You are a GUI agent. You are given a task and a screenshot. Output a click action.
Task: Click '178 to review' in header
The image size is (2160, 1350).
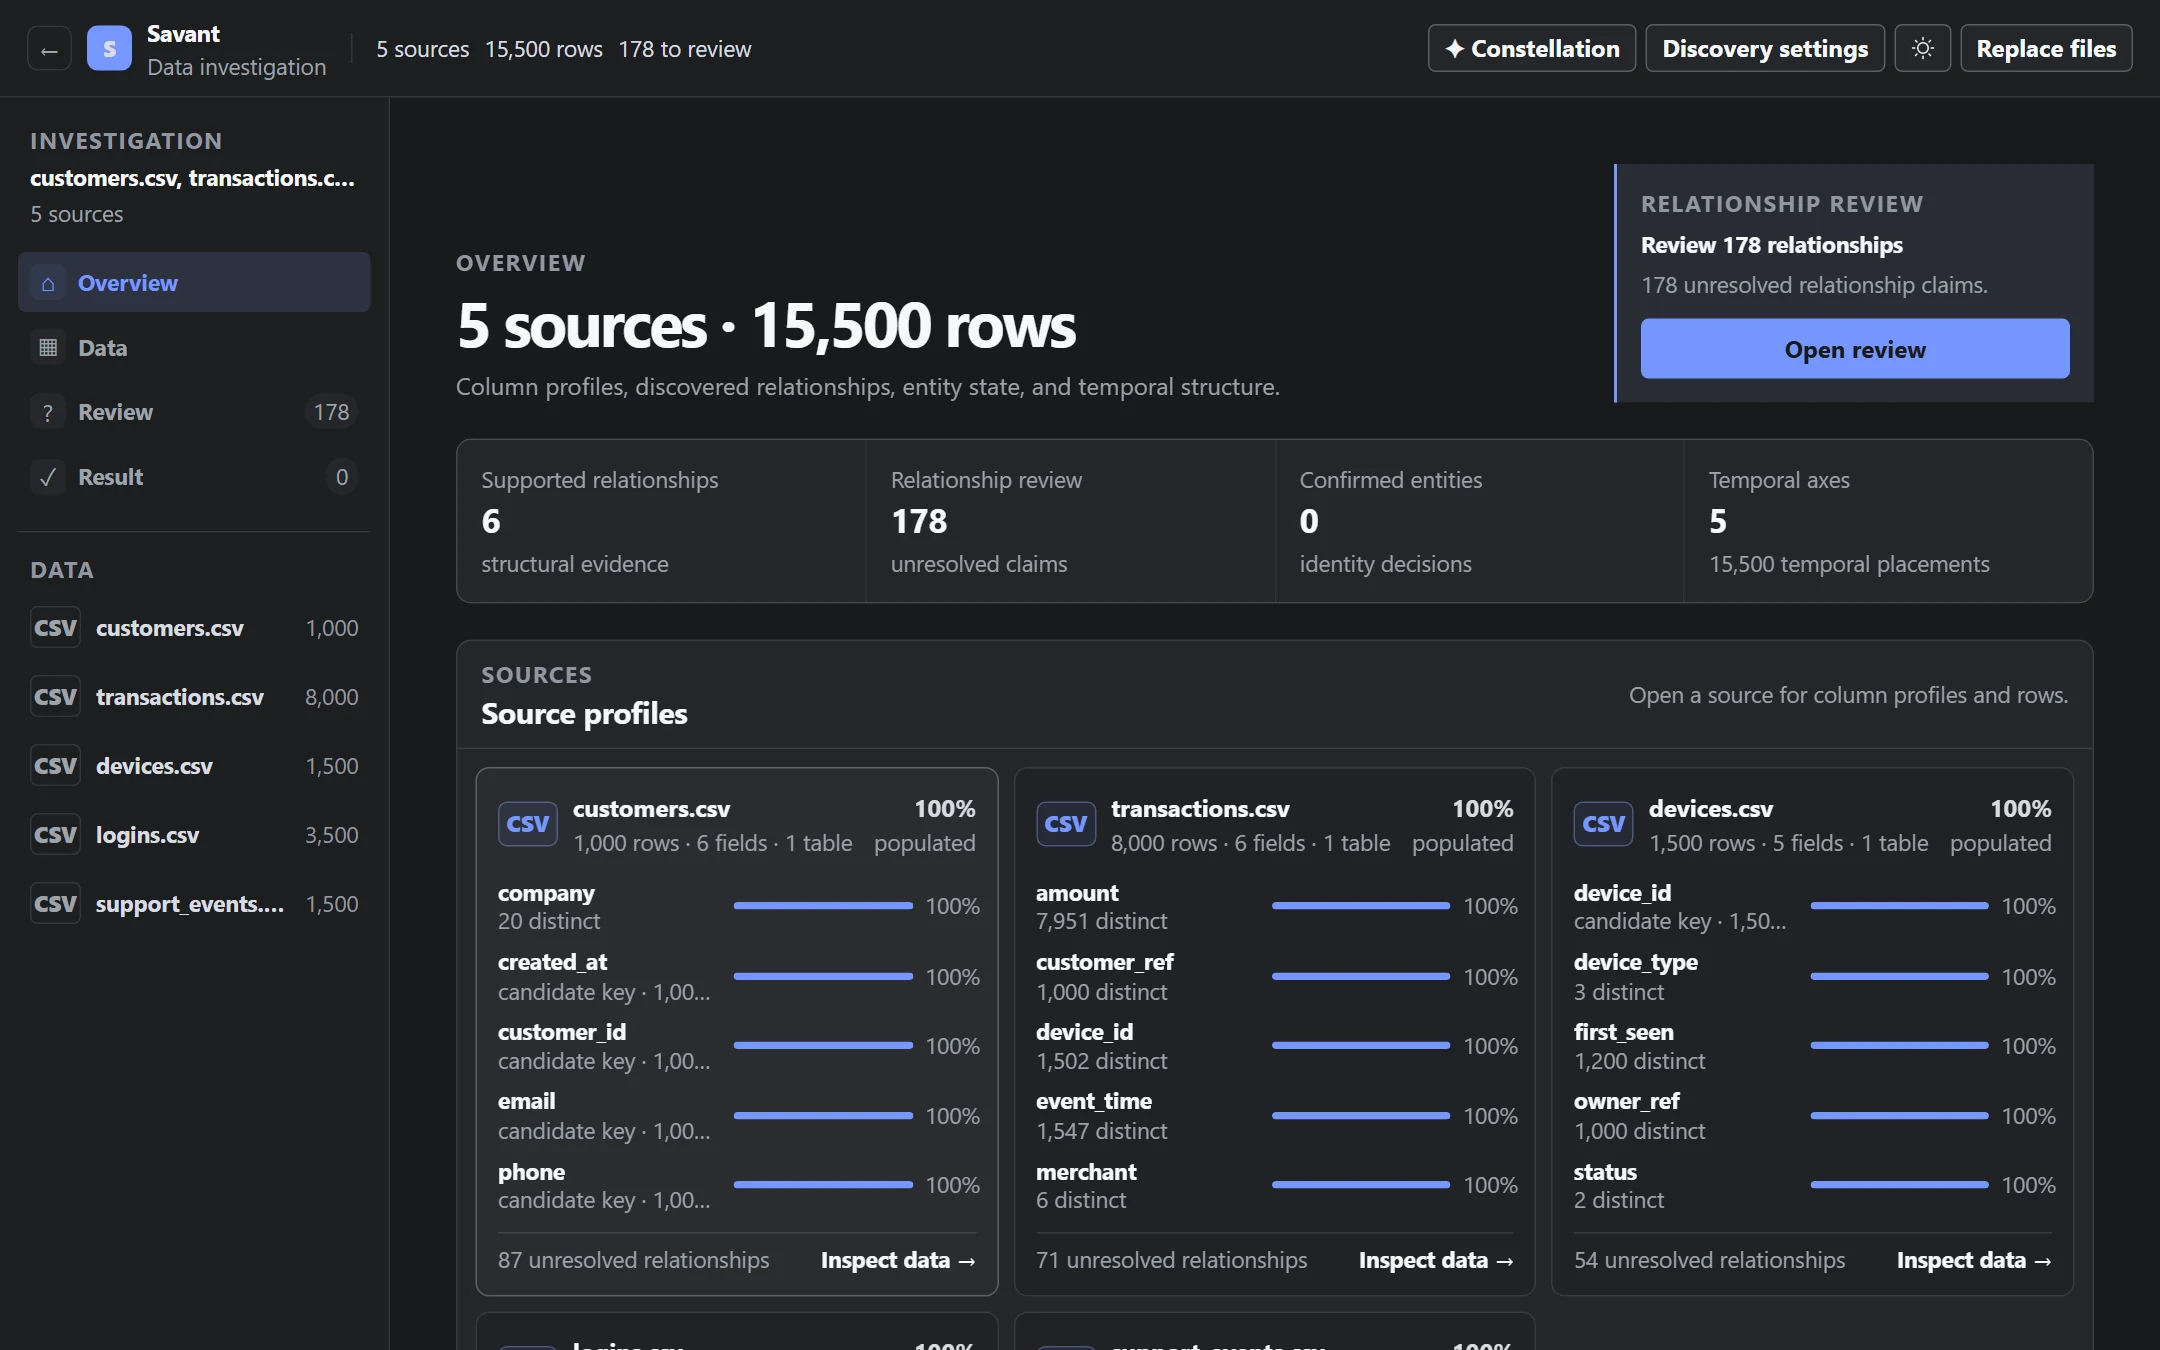click(684, 49)
